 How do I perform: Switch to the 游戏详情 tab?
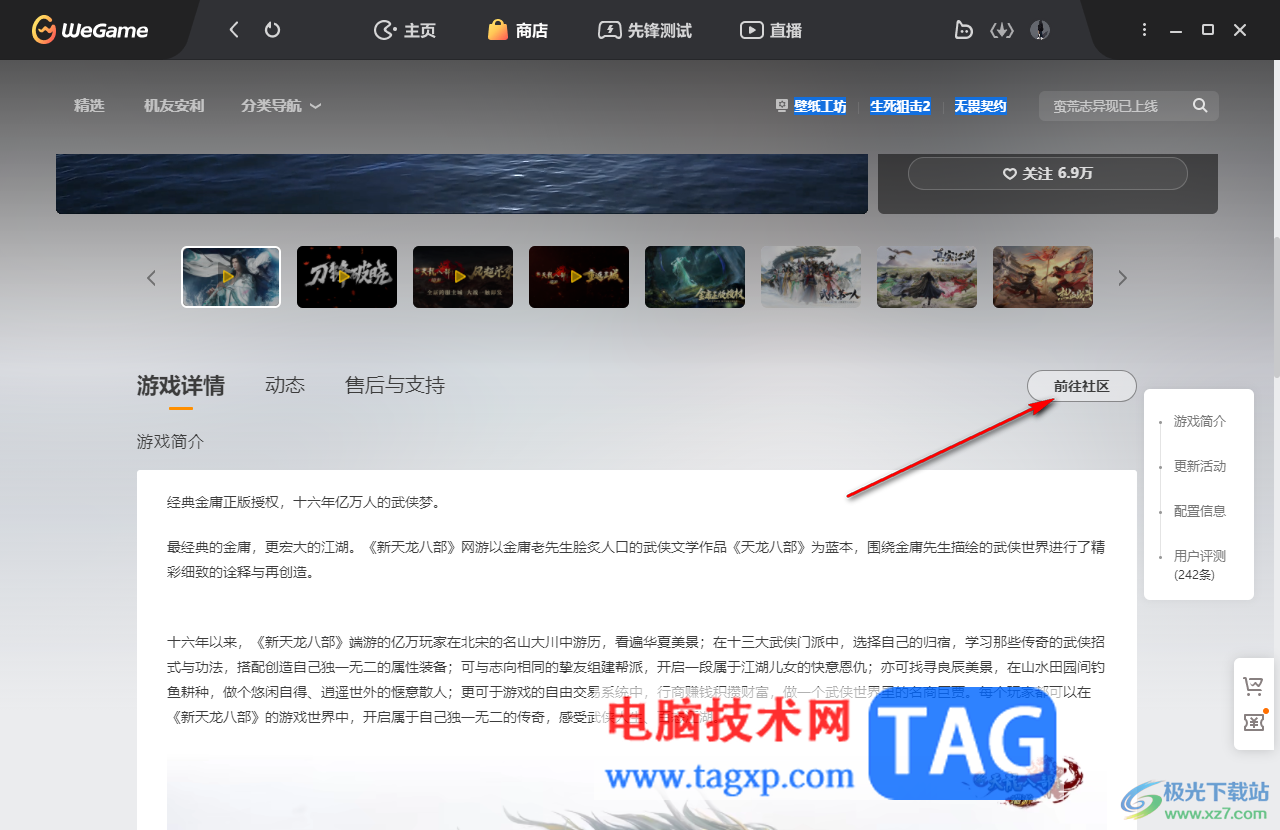[181, 386]
